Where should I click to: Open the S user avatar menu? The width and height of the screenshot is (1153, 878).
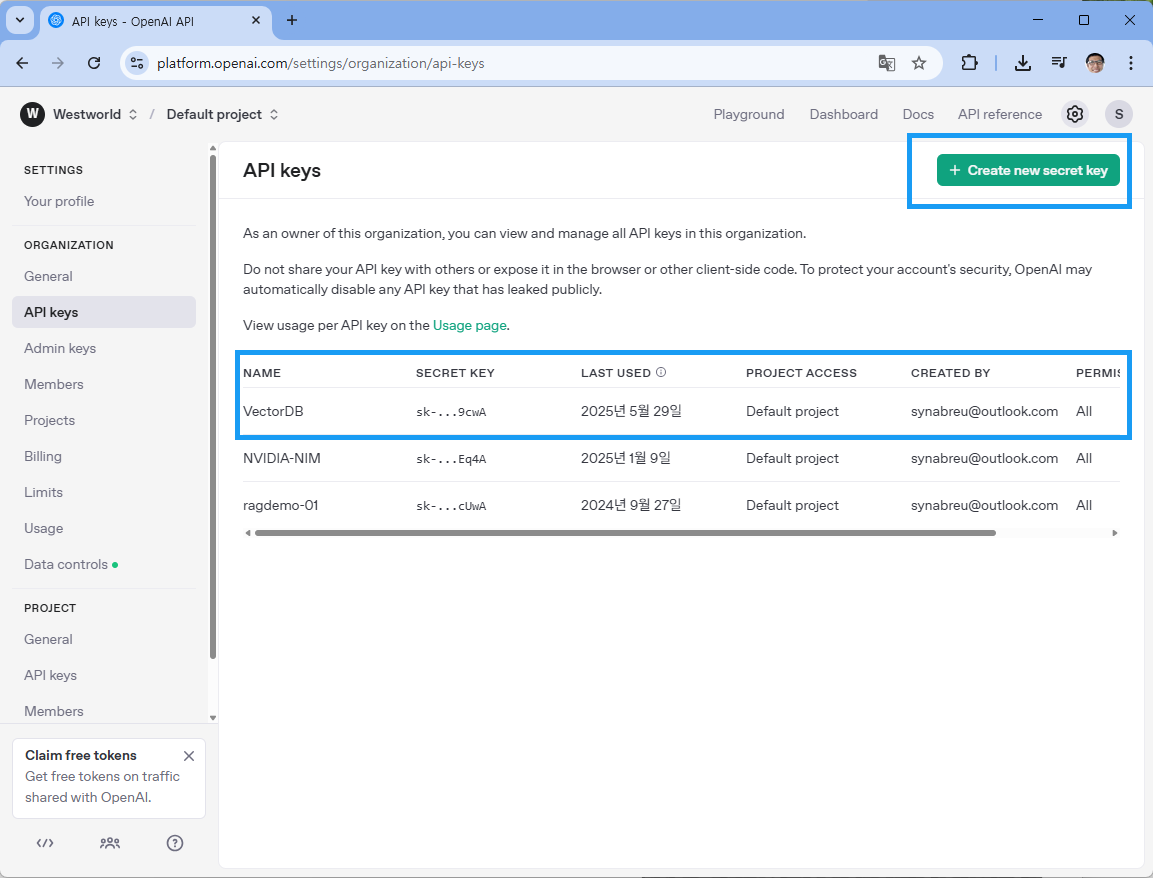[x=1118, y=114]
